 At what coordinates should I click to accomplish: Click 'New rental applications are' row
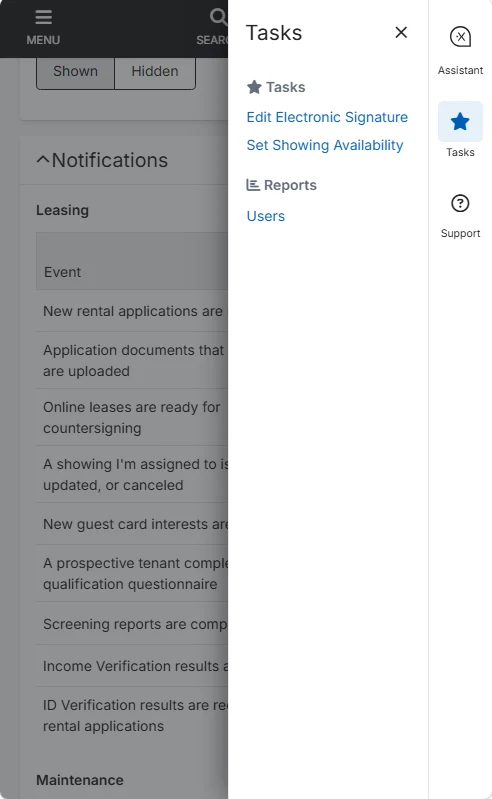click(132, 311)
